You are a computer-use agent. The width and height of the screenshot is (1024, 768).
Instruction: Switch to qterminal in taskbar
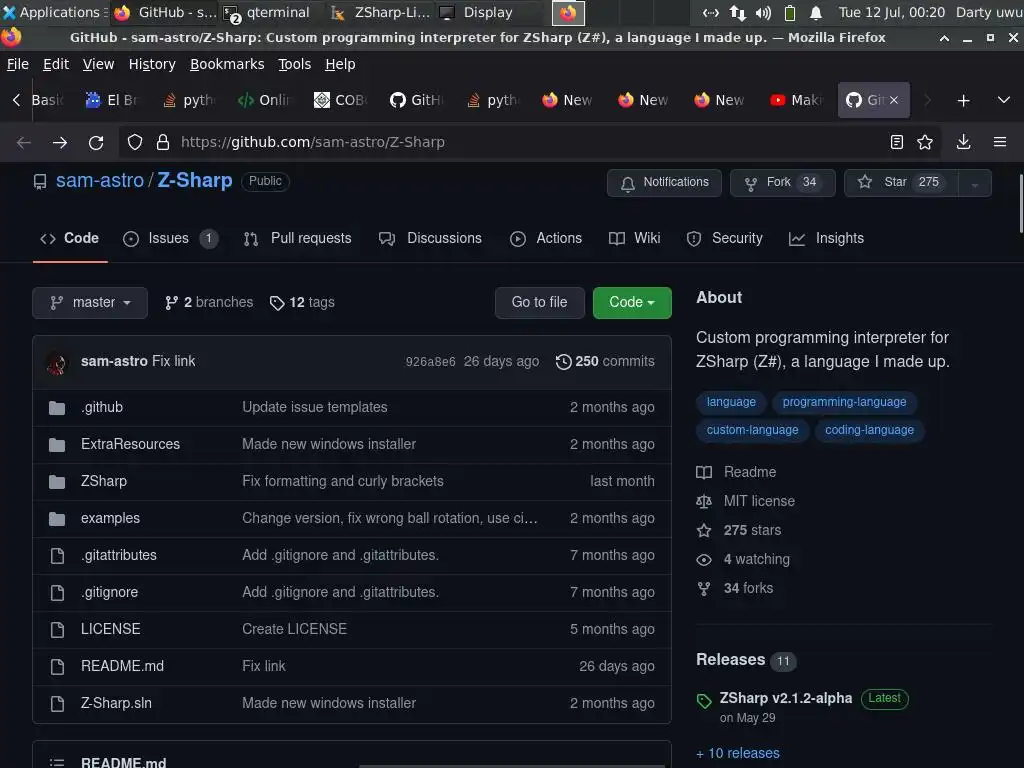coord(268,12)
